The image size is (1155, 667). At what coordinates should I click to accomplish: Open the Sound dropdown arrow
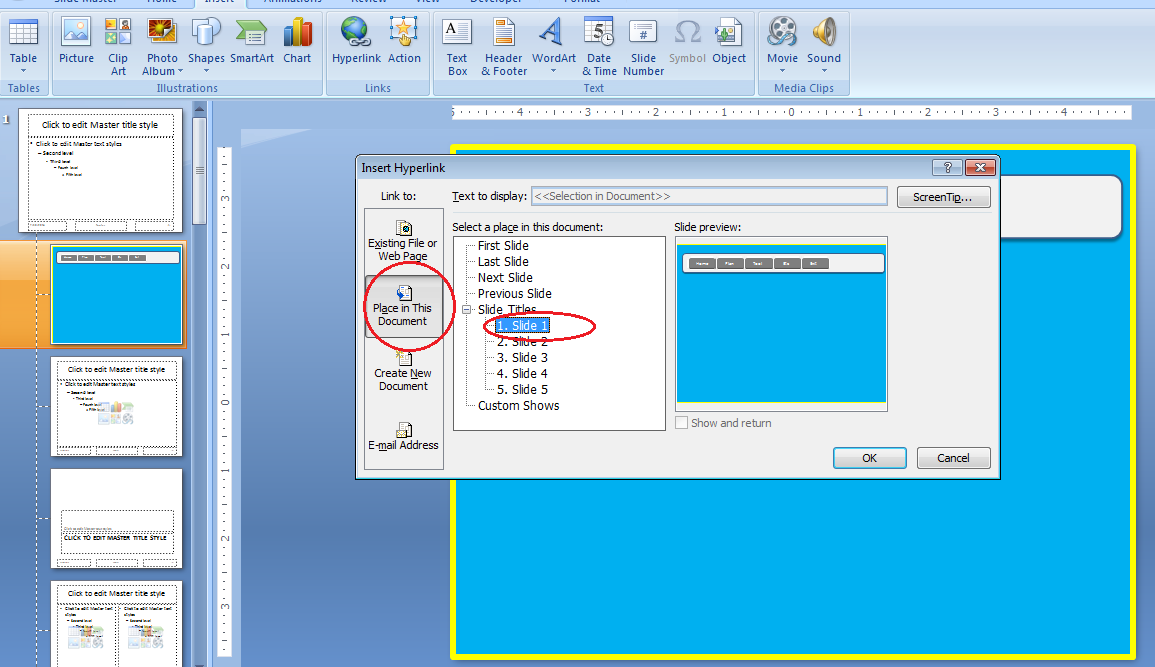(x=823, y=70)
